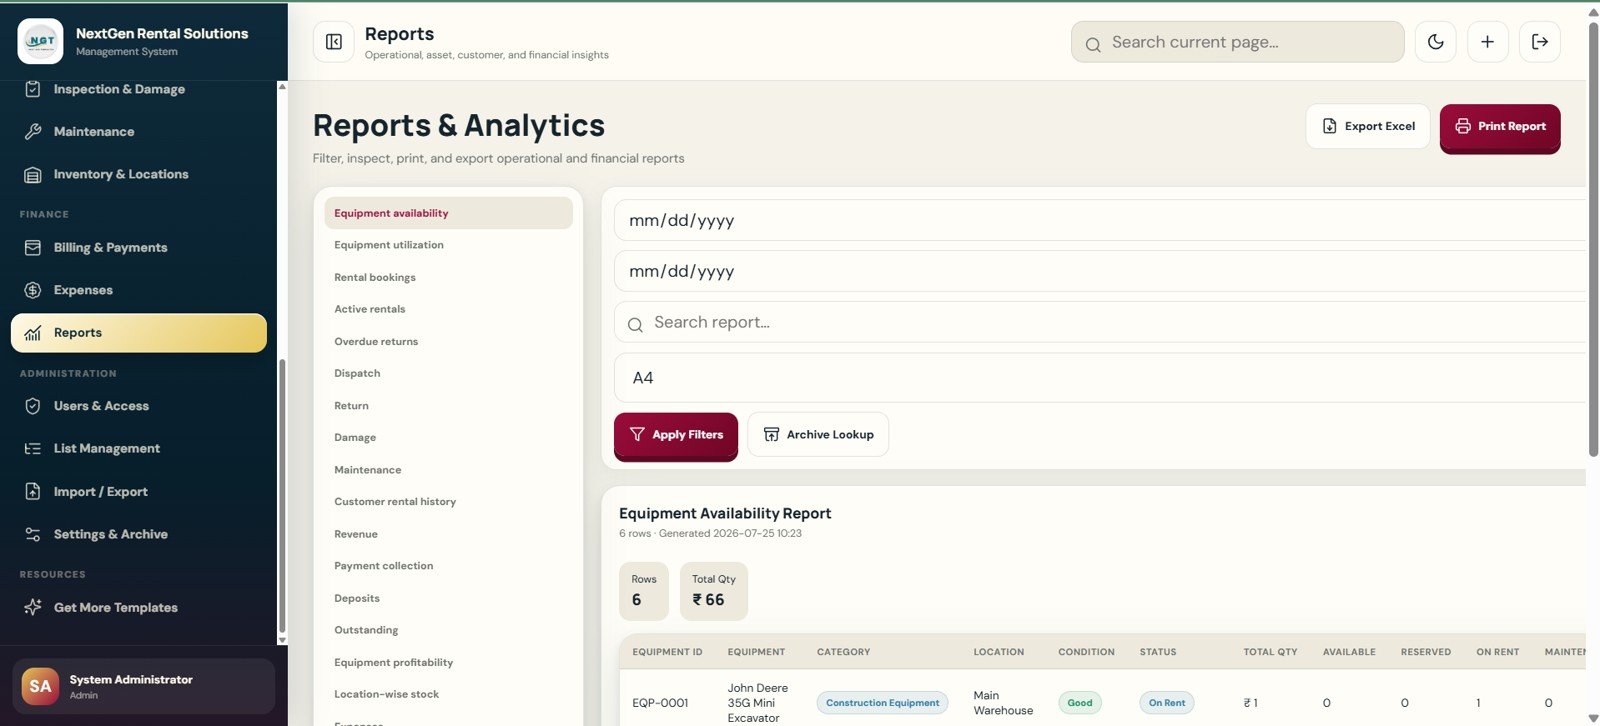Click the Get More Templates sparkle icon
Image resolution: width=1600 pixels, height=726 pixels.
coord(33,607)
